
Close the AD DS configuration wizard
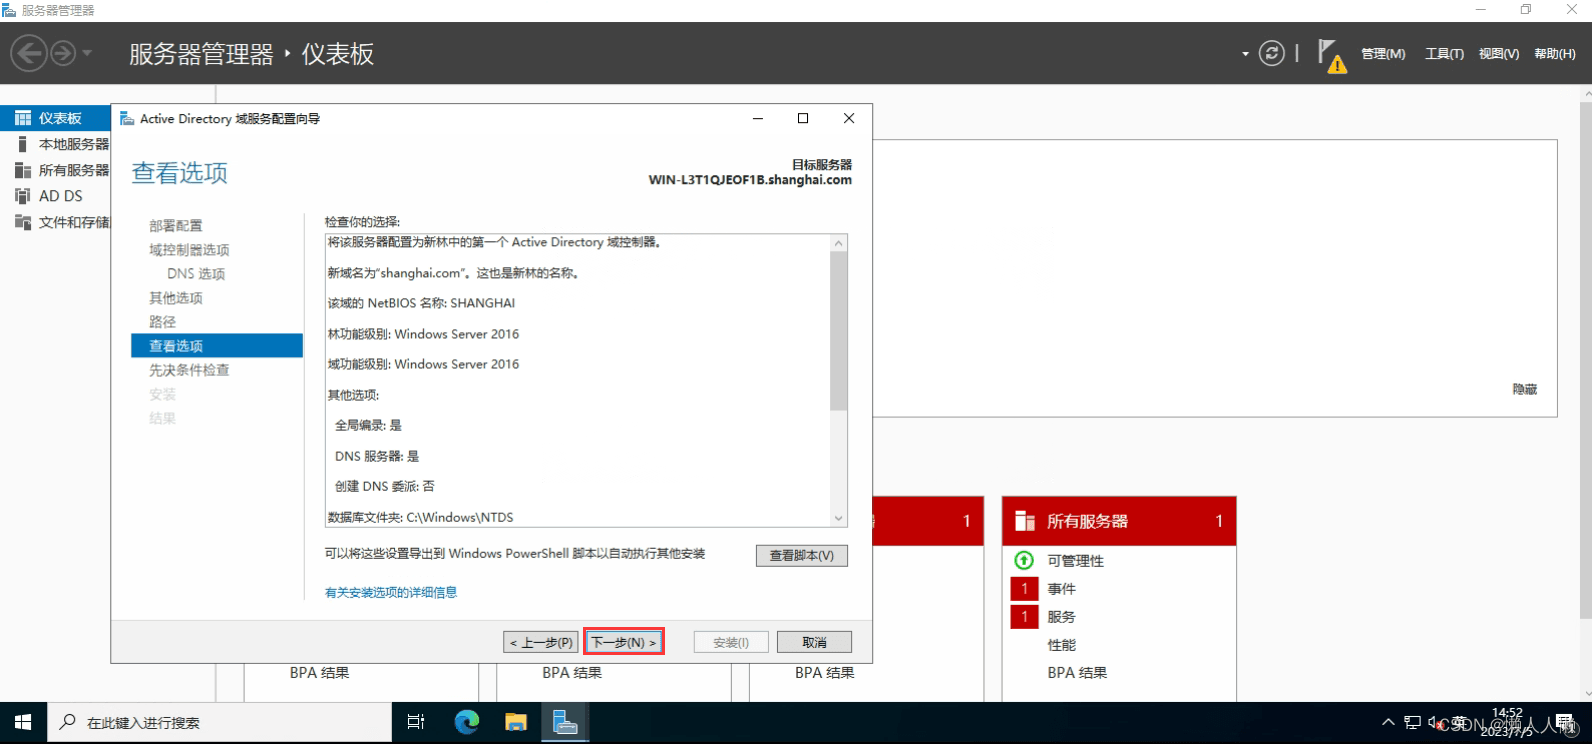(x=849, y=118)
